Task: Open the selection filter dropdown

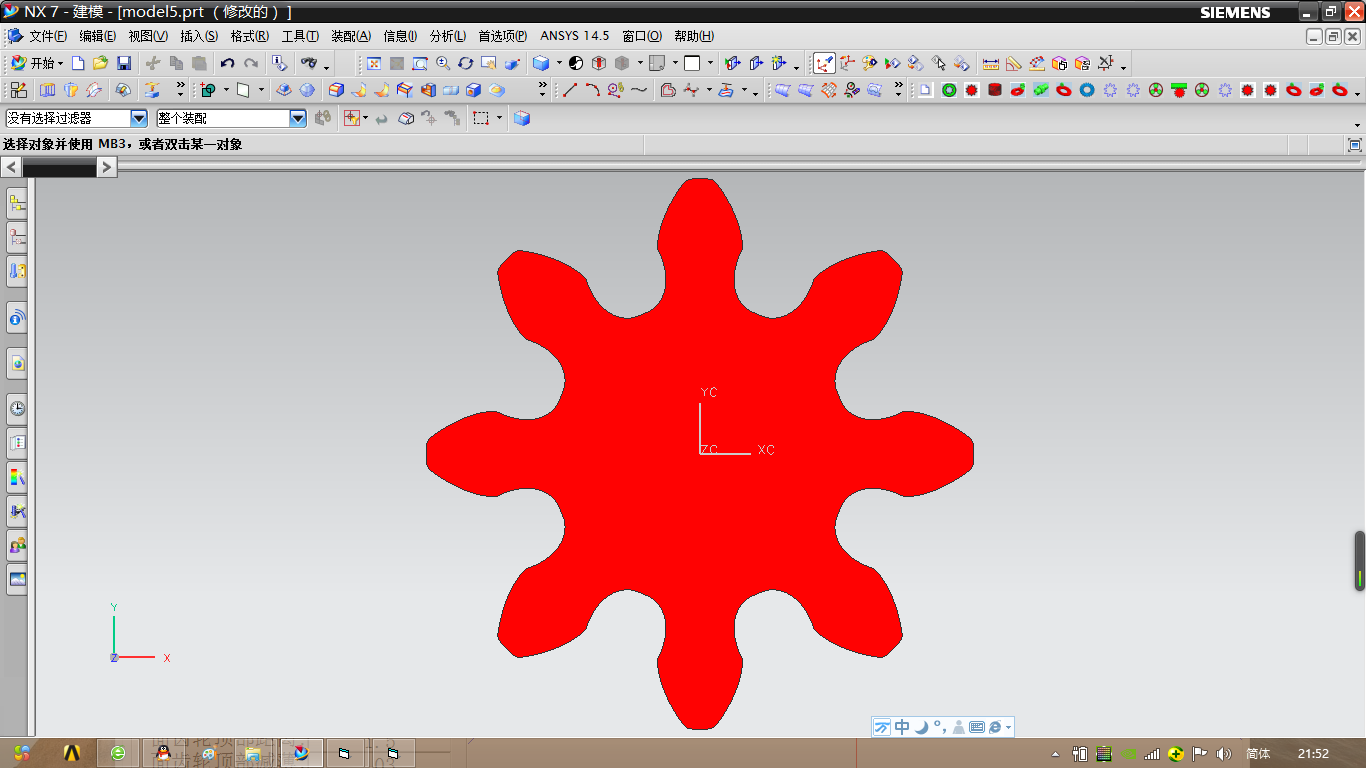Action: point(139,118)
